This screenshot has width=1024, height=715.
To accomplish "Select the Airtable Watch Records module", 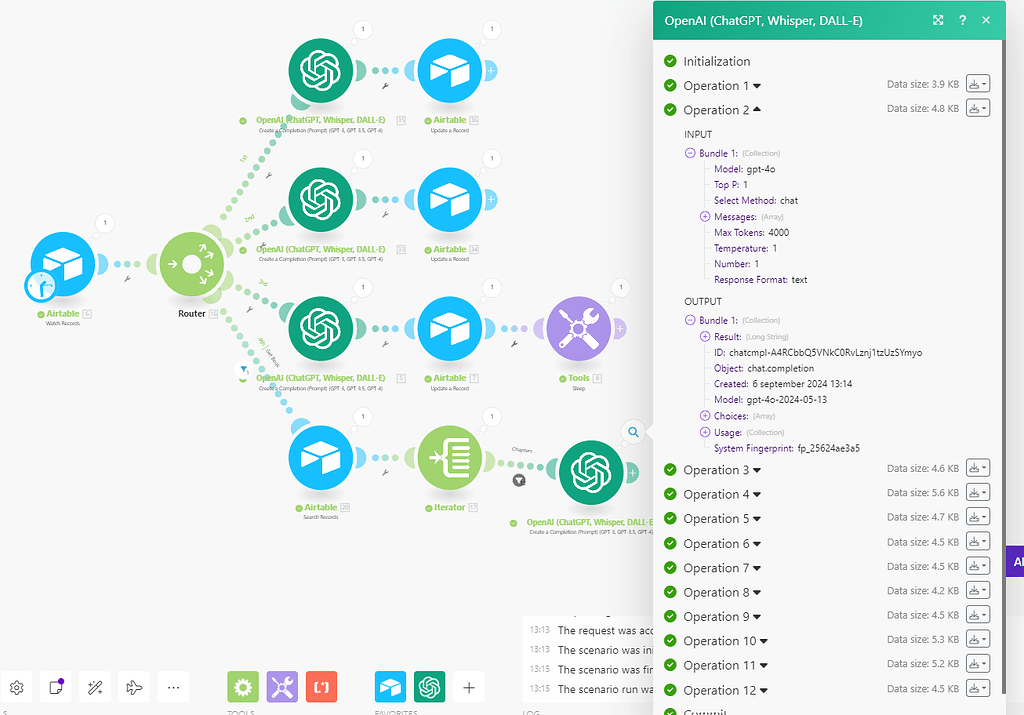I will click(62, 264).
